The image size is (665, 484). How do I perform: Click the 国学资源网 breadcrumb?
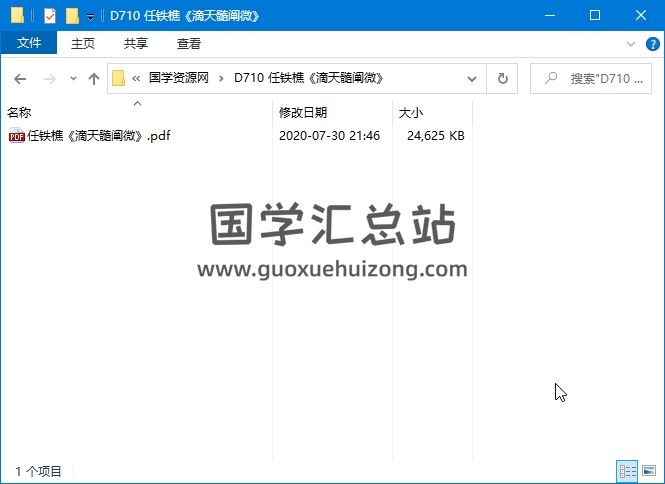point(179,78)
